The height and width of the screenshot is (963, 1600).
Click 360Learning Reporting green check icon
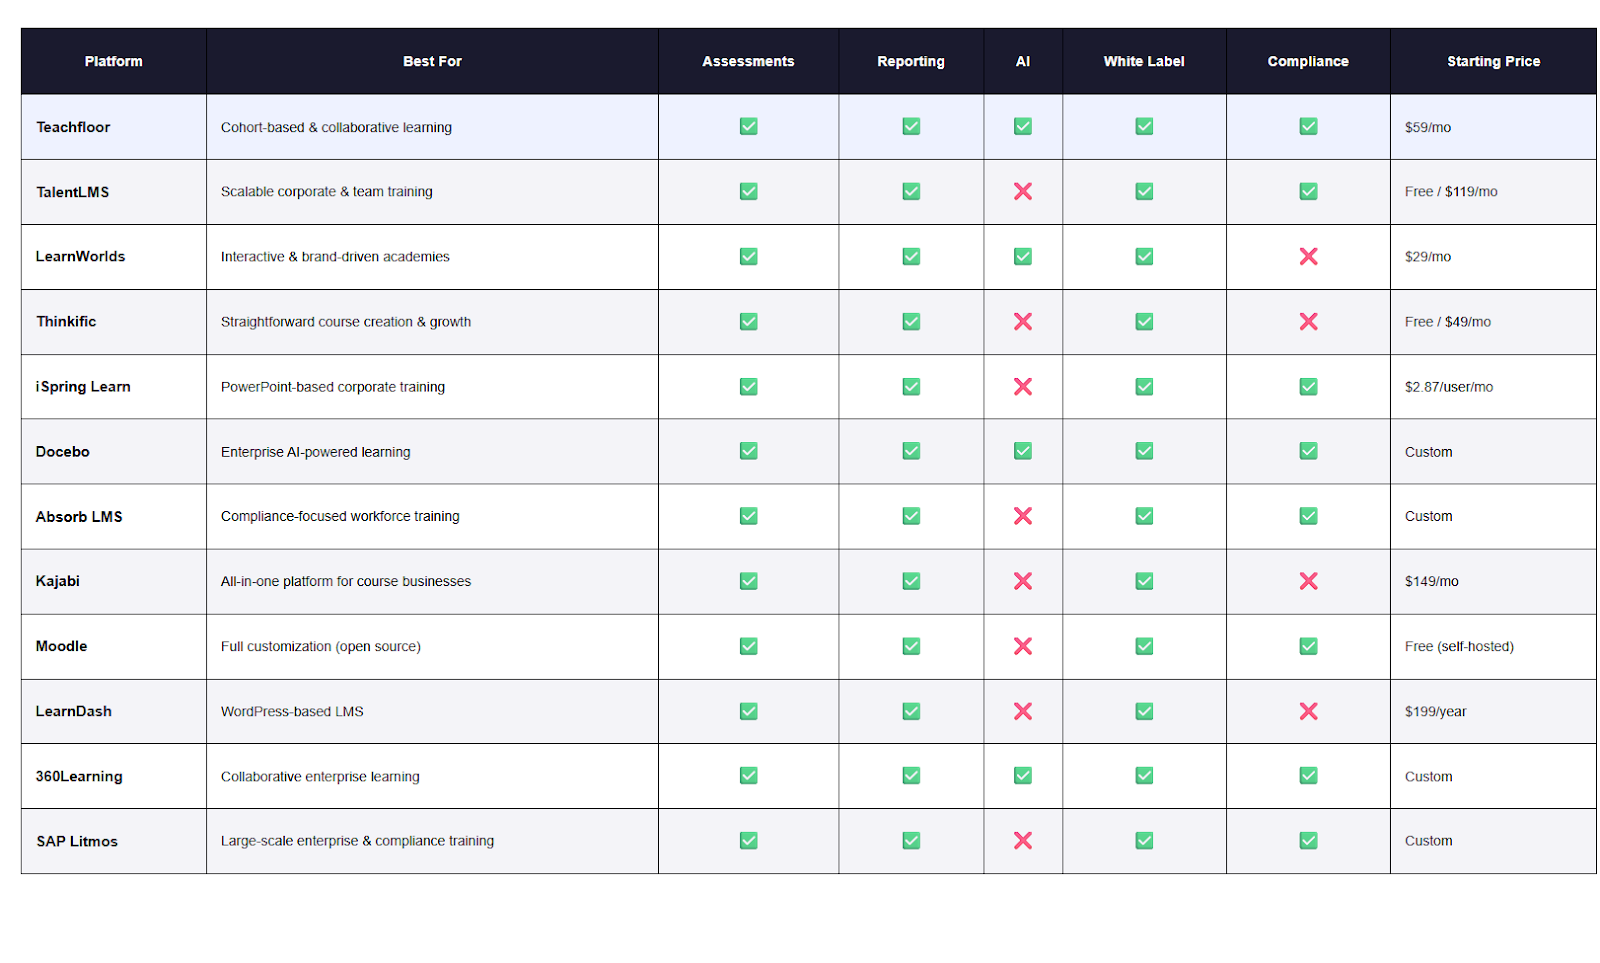[x=911, y=775]
